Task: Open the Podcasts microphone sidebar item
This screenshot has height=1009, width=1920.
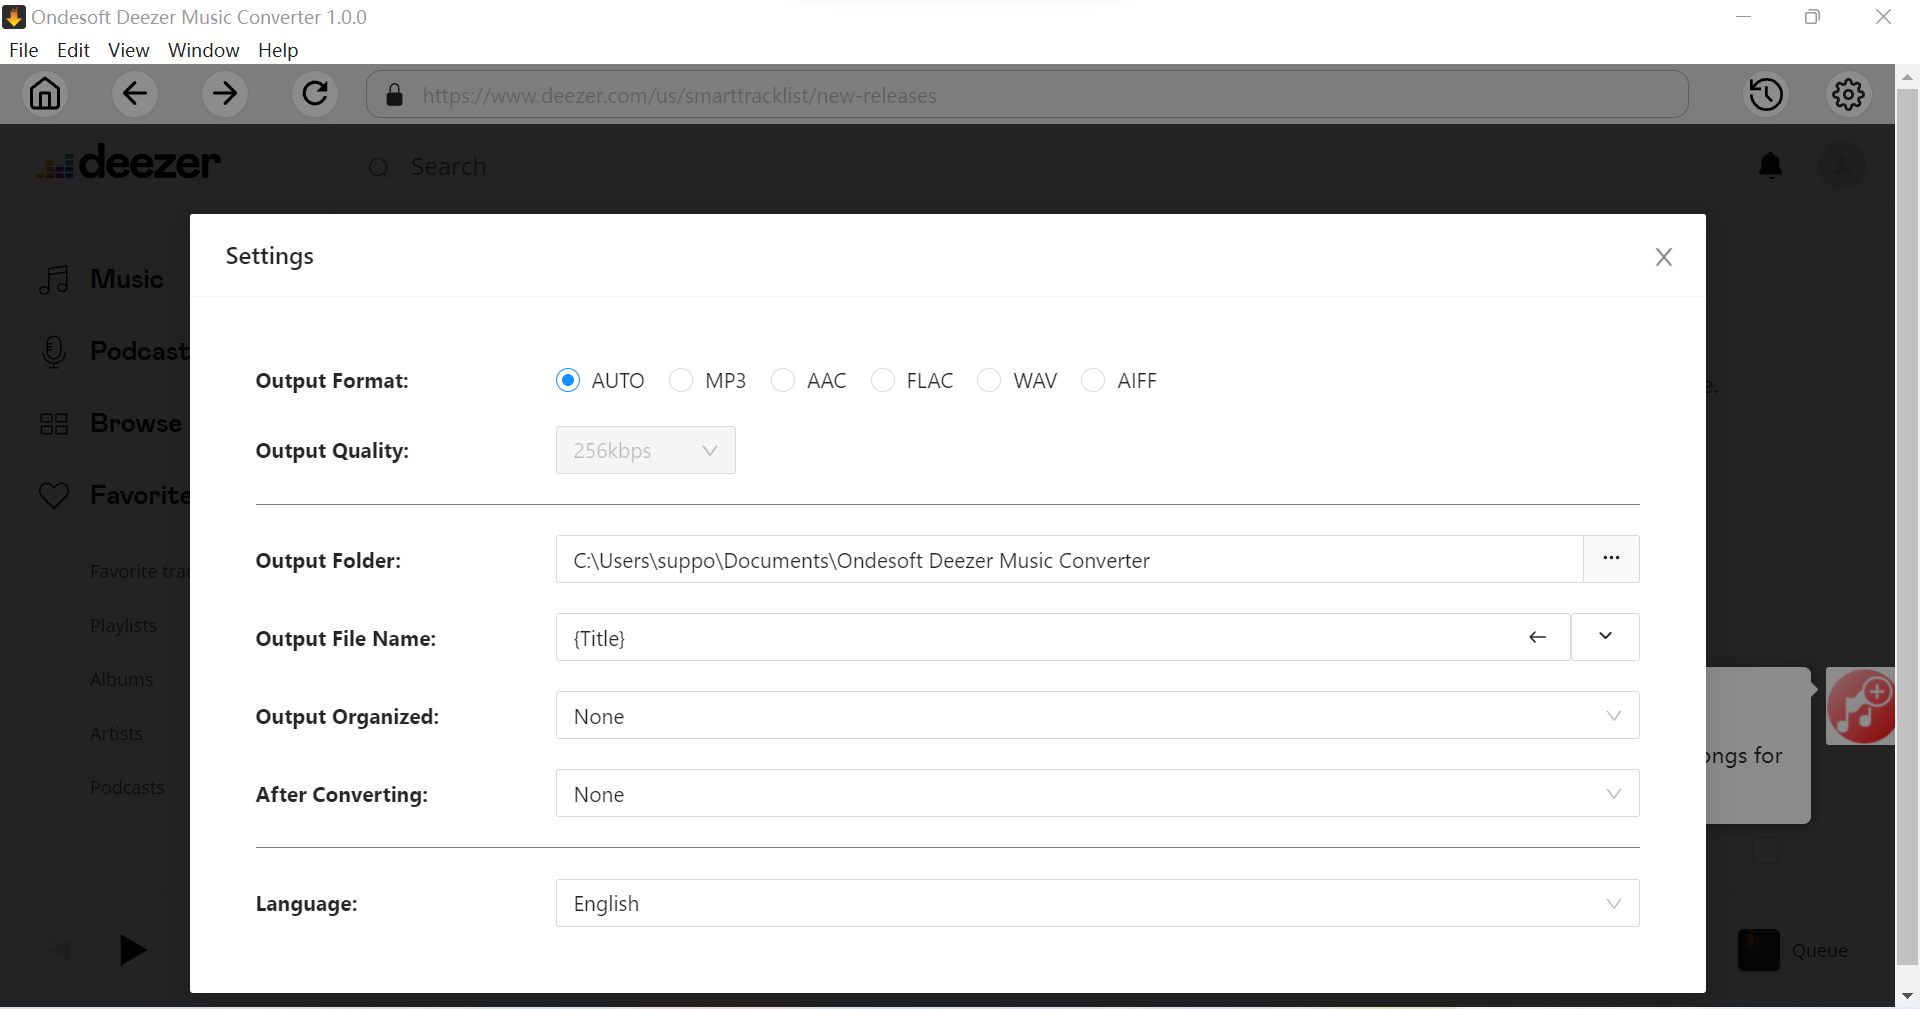Action: 114,351
